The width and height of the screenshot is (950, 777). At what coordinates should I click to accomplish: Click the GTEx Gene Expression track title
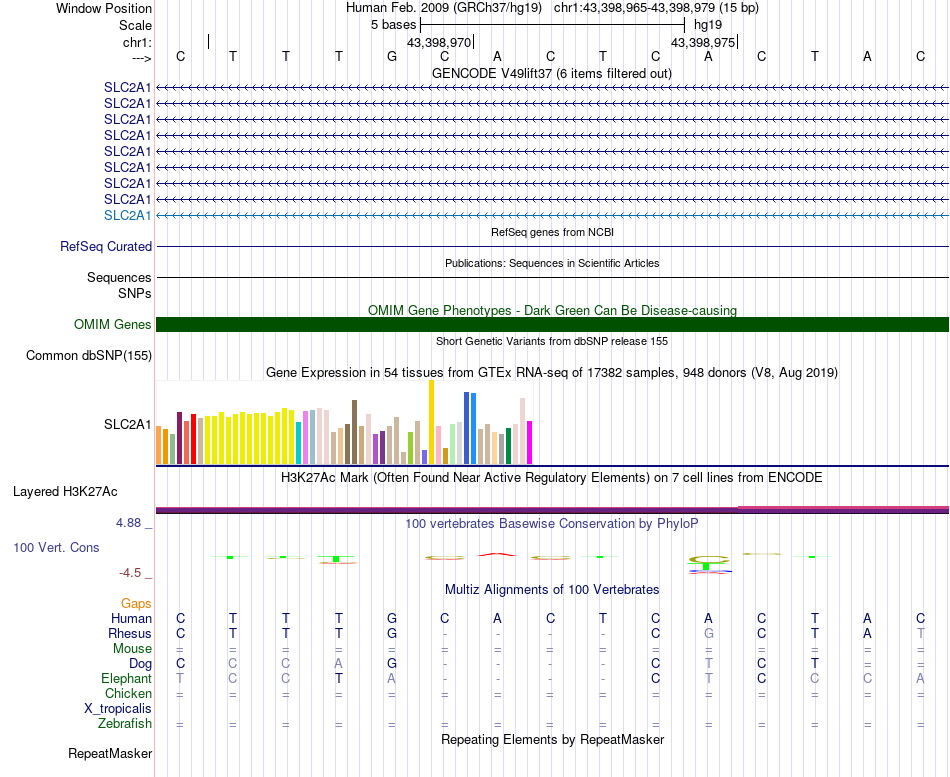point(551,373)
